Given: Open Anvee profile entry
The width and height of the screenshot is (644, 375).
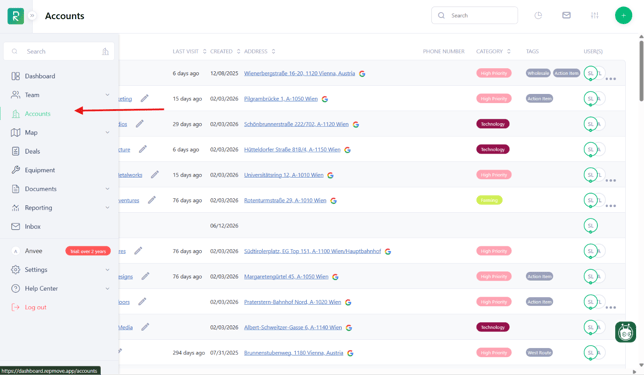Looking at the screenshot, I should (x=33, y=251).
